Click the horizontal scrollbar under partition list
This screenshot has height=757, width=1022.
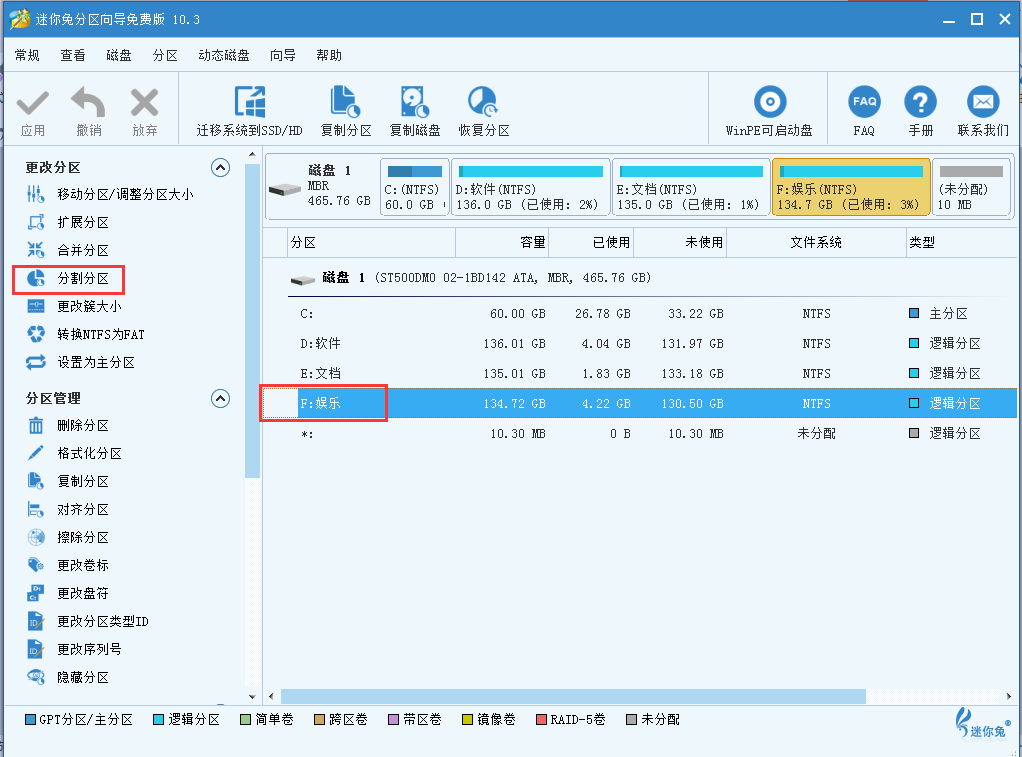click(x=573, y=696)
